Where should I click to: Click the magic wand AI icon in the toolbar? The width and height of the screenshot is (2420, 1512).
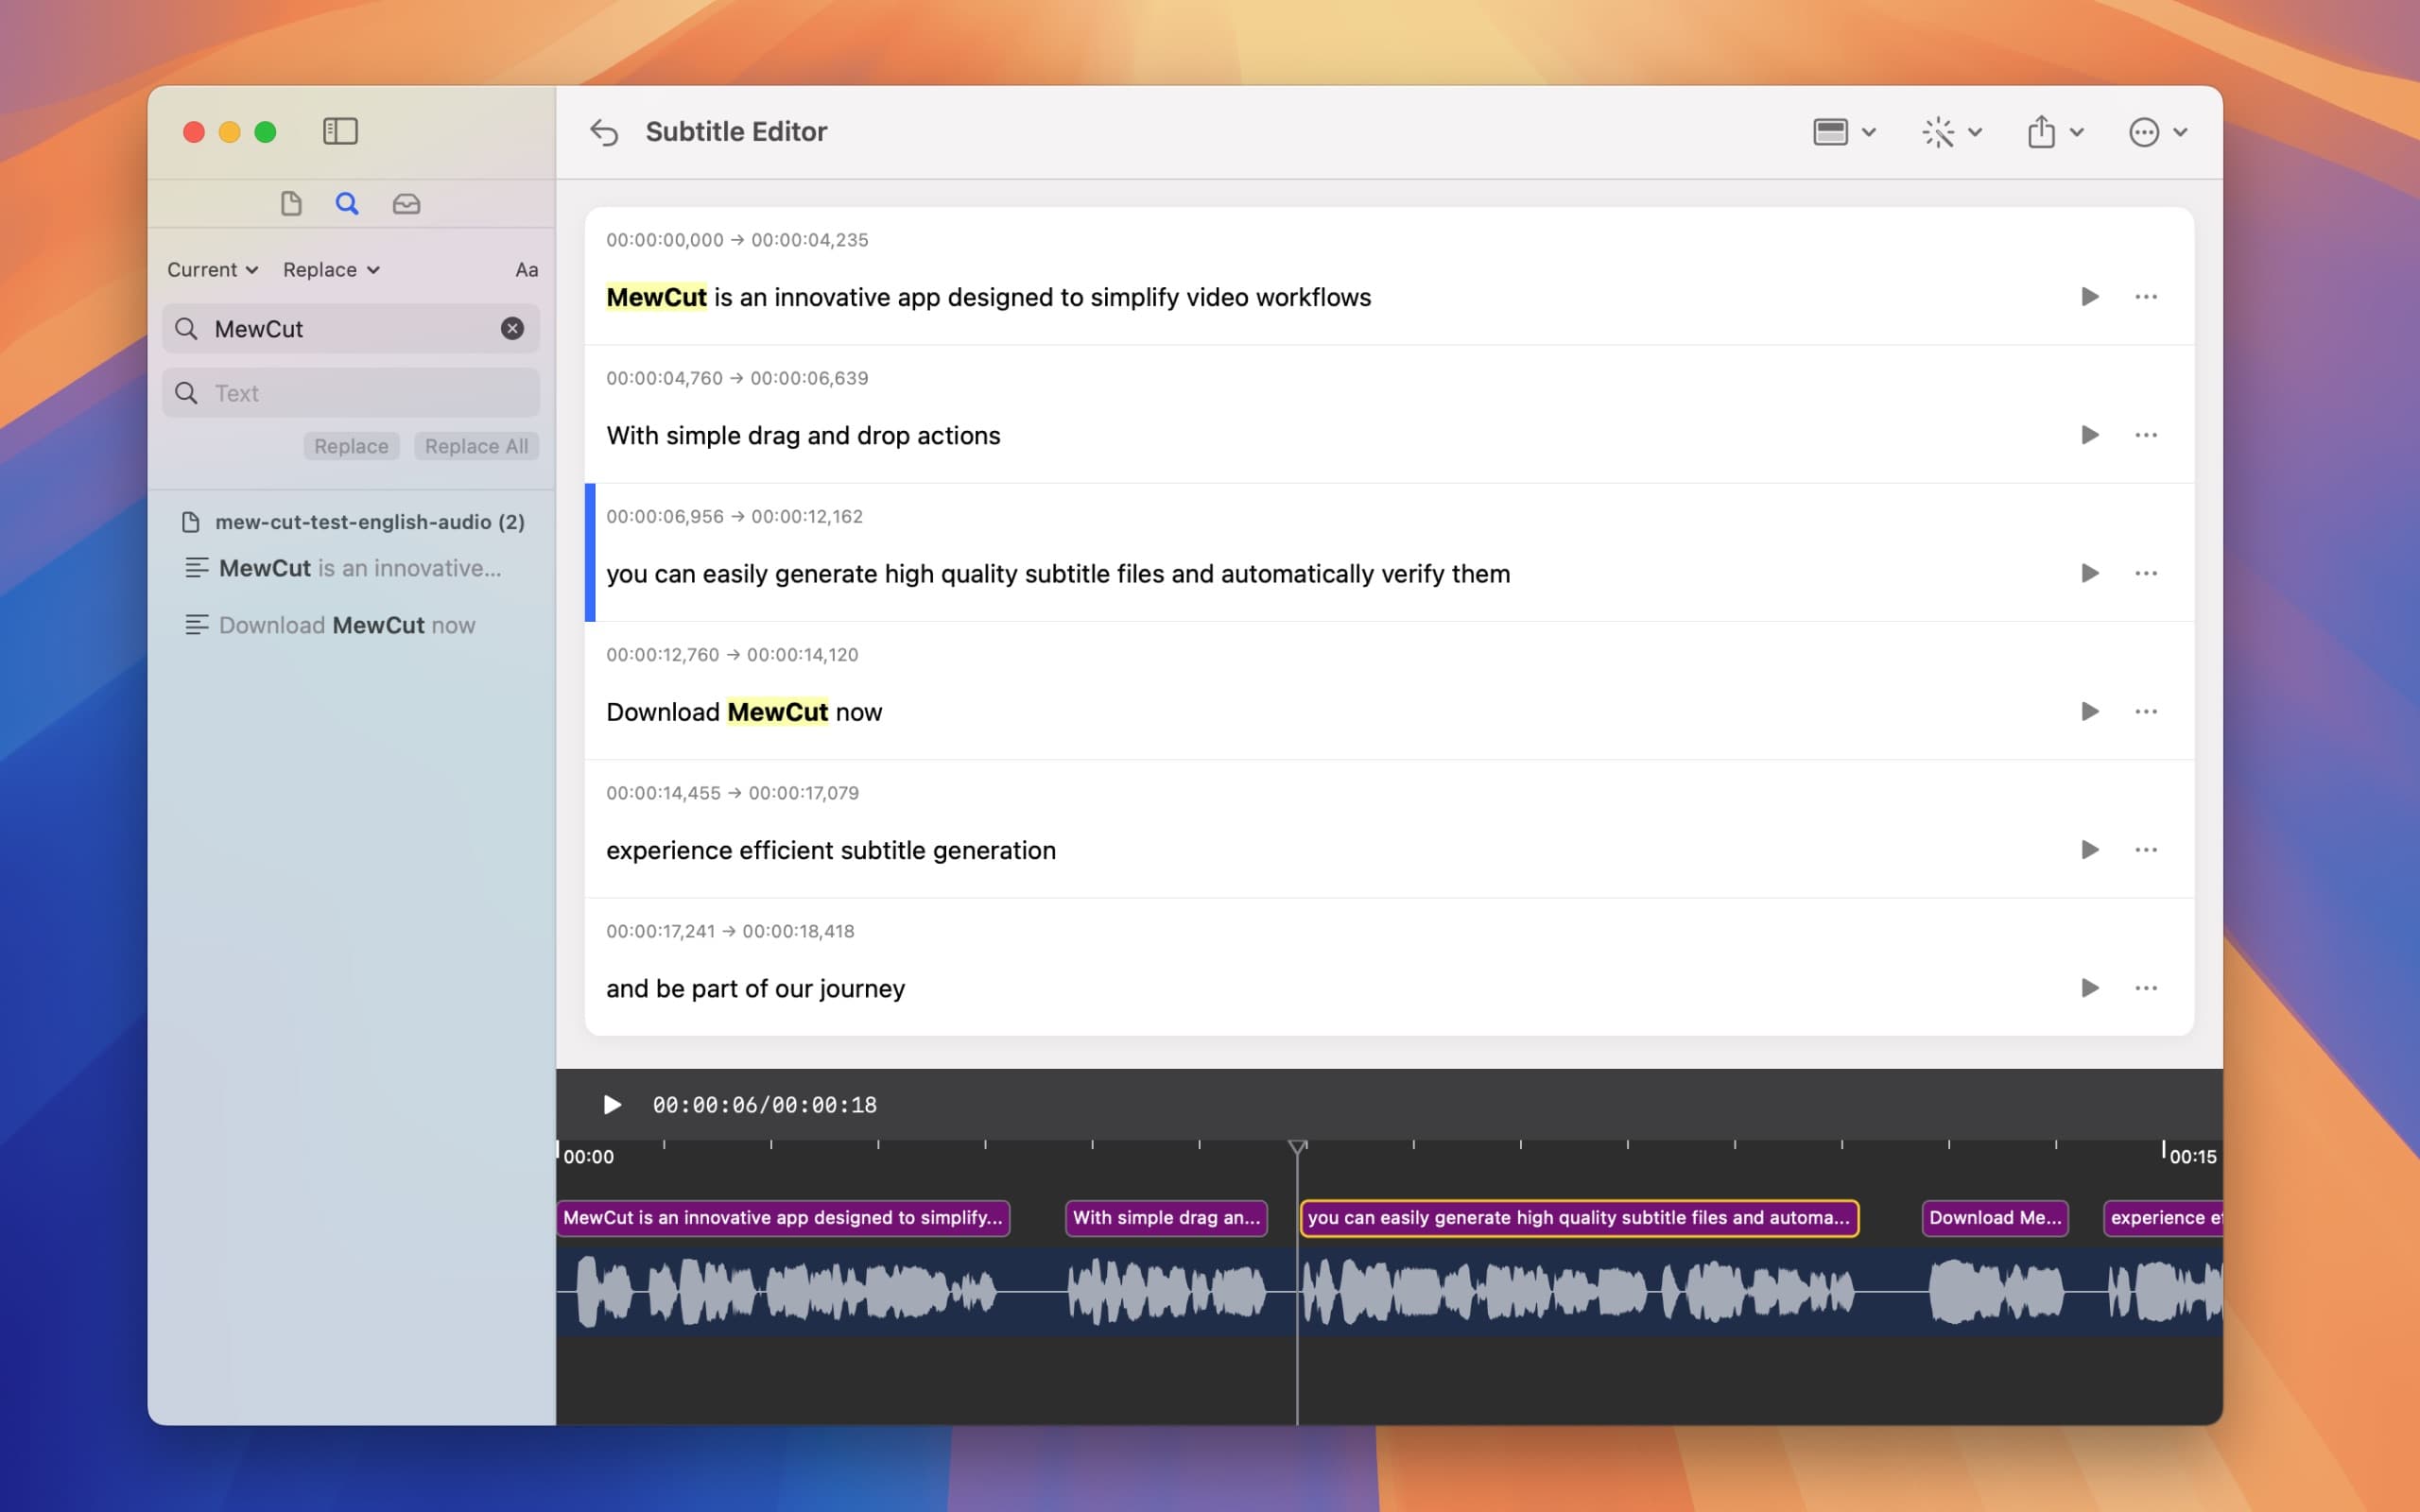point(1939,131)
